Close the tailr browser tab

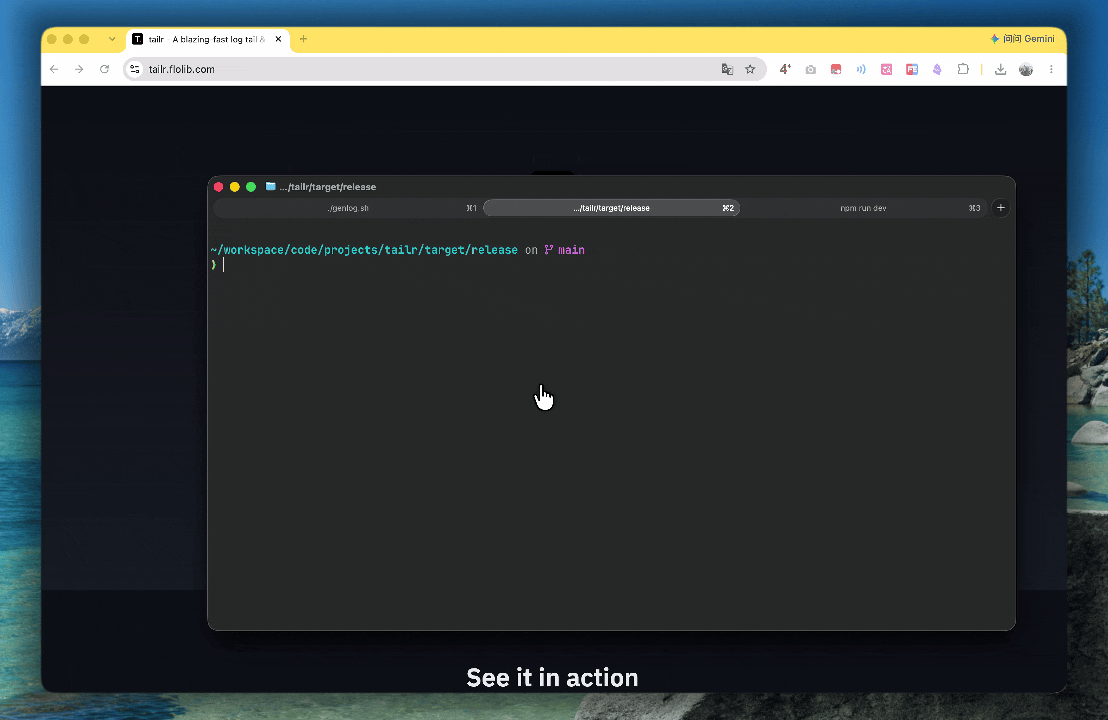[278, 40]
